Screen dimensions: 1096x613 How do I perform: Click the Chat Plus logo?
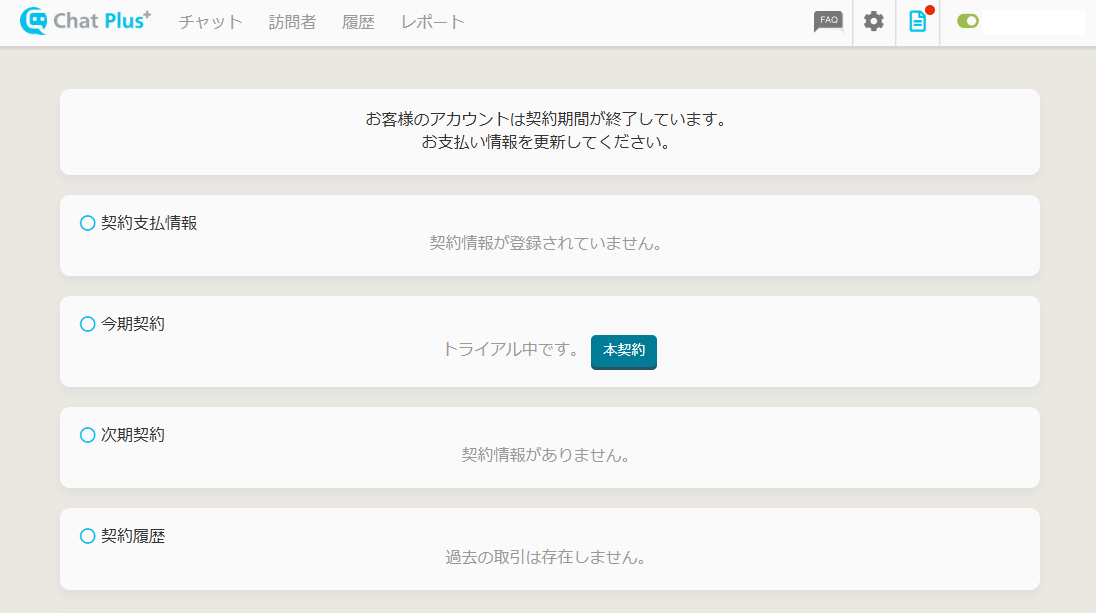86,21
